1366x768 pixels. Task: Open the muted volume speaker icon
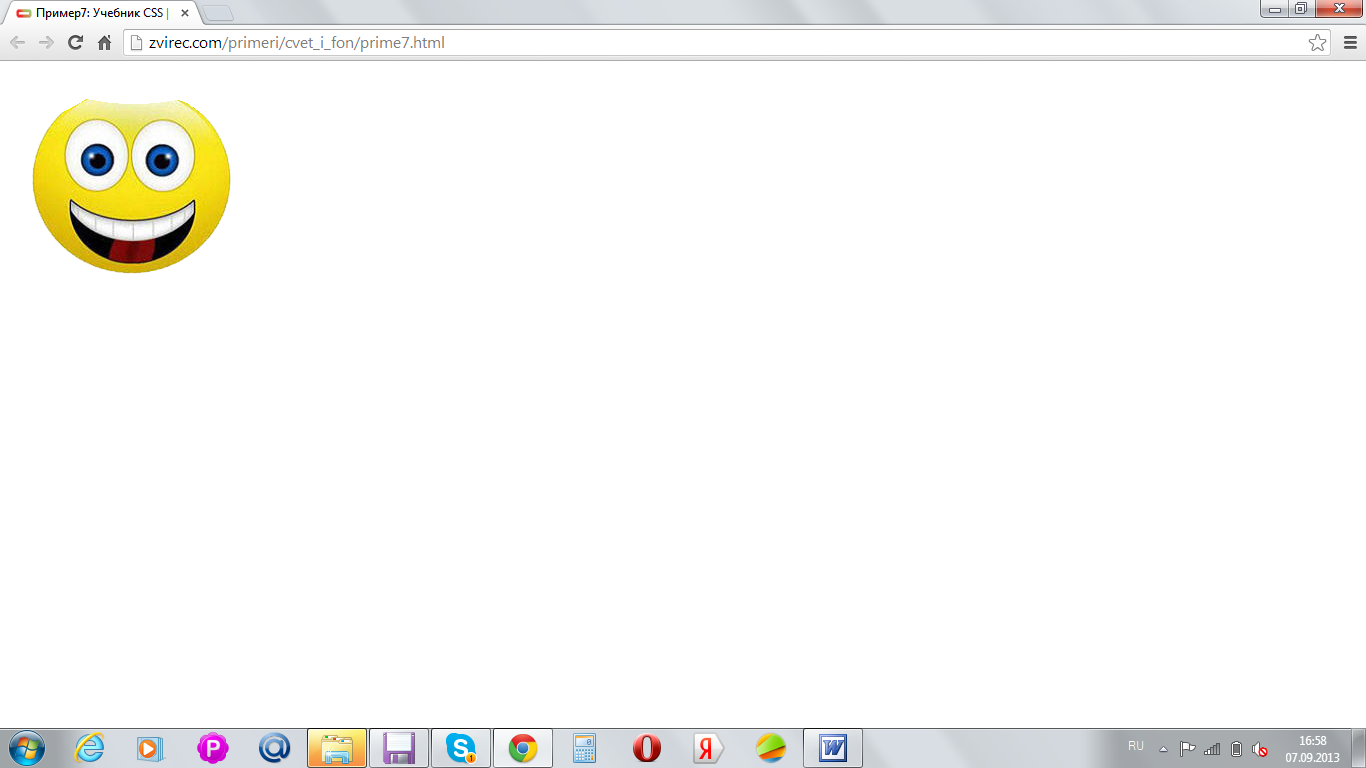click(x=1260, y=749)
